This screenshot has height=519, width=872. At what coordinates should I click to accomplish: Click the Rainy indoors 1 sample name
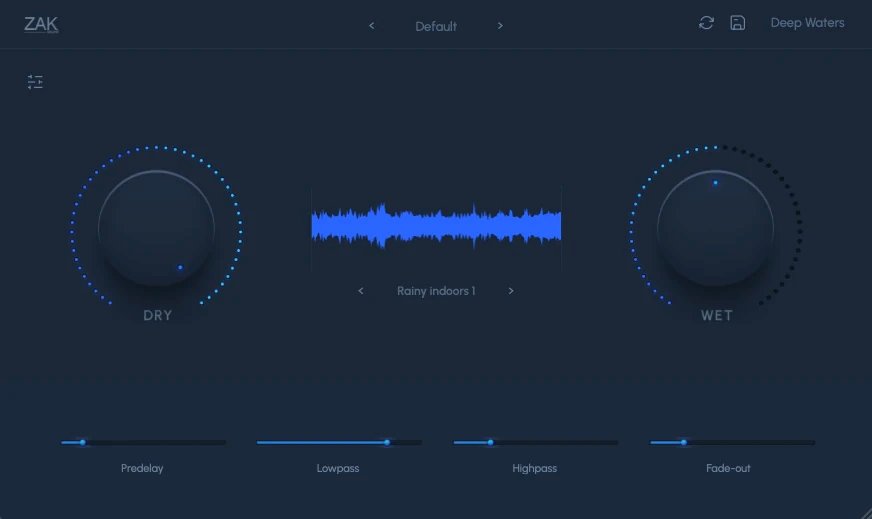click(x=436, y=291)
